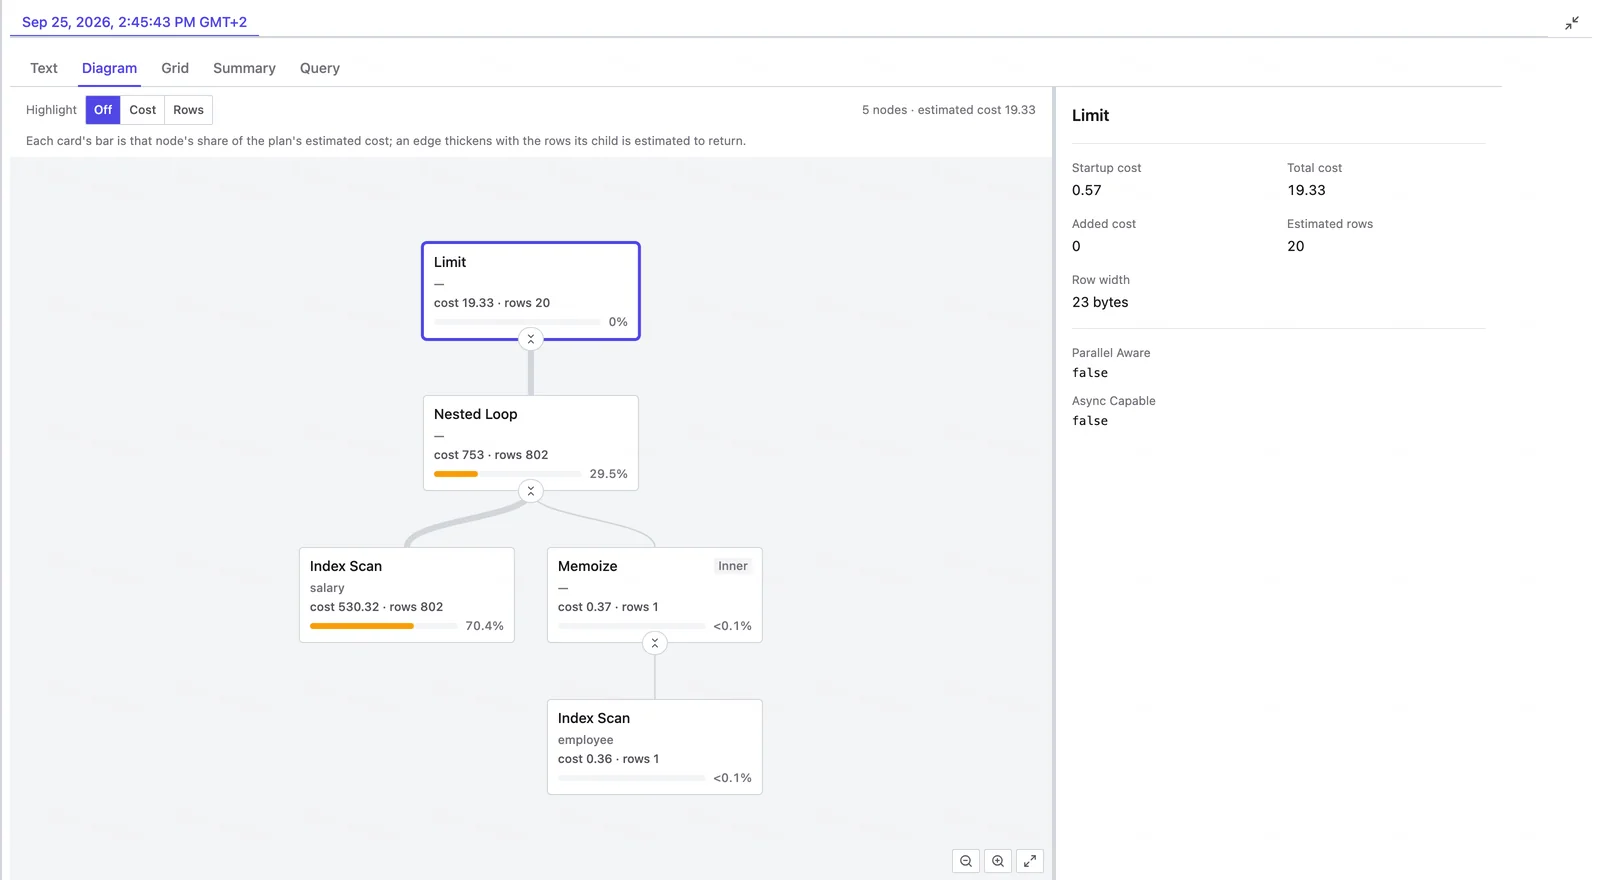The image size is (1600, 880).
Task: Switch to the Text tab
Action: [44, 68]
